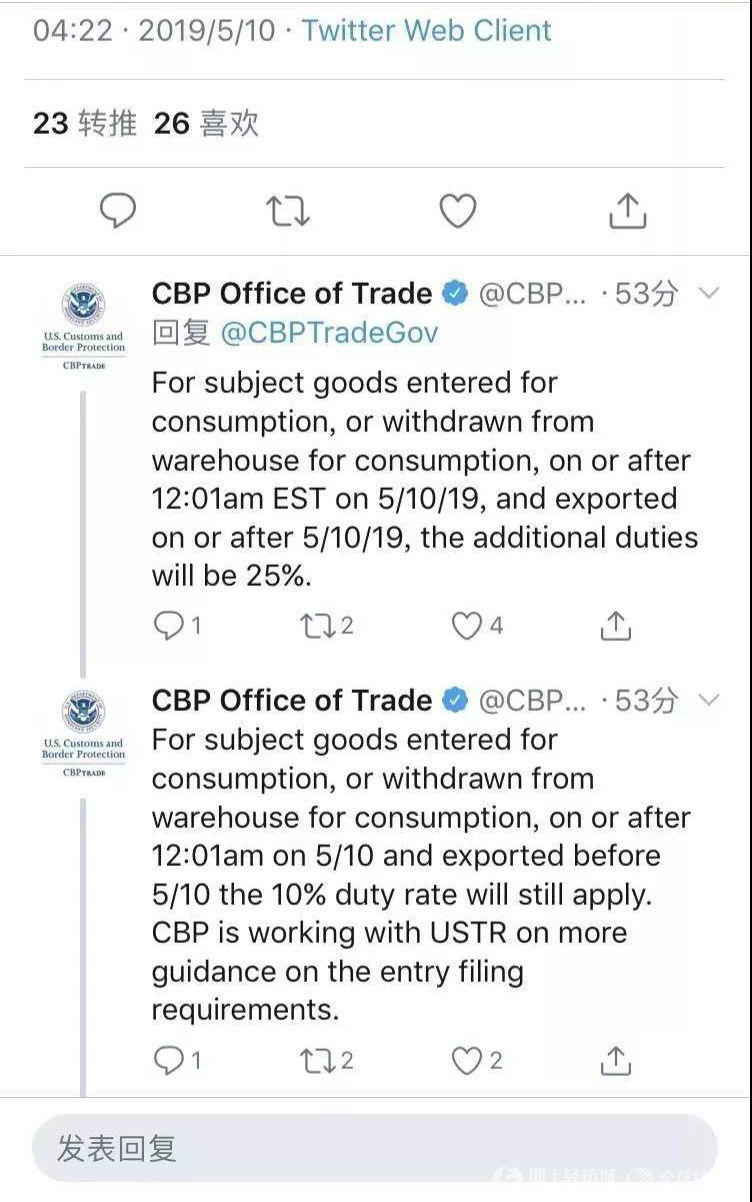Open first CBP Office of Trade avatar

click(84, 326)
